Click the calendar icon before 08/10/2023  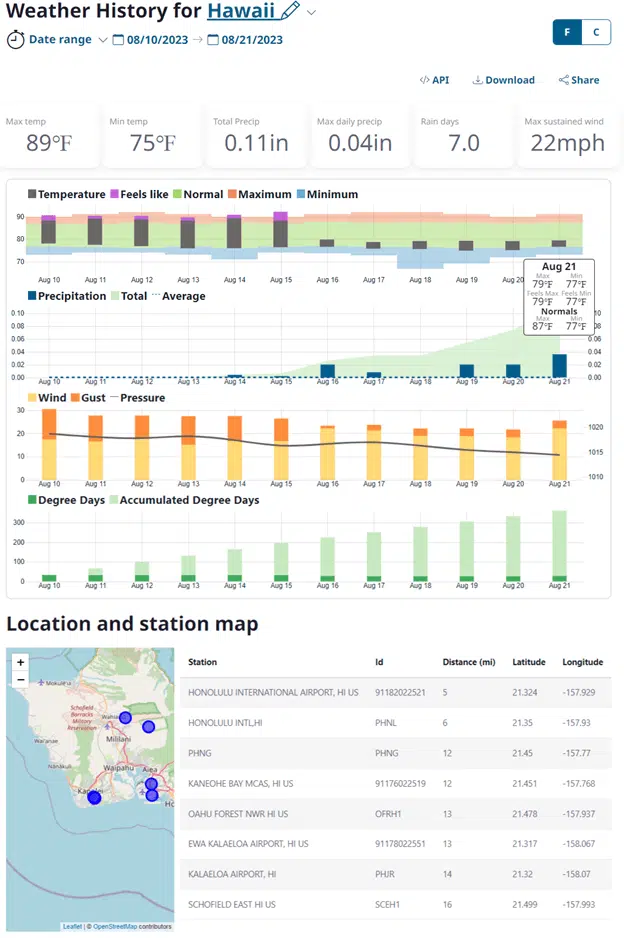pos(118,40)
